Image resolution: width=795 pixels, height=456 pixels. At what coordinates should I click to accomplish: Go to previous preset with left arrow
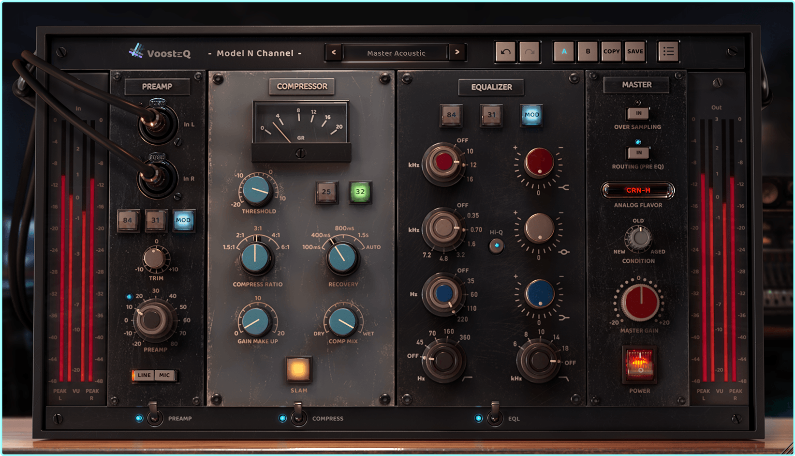334,52
